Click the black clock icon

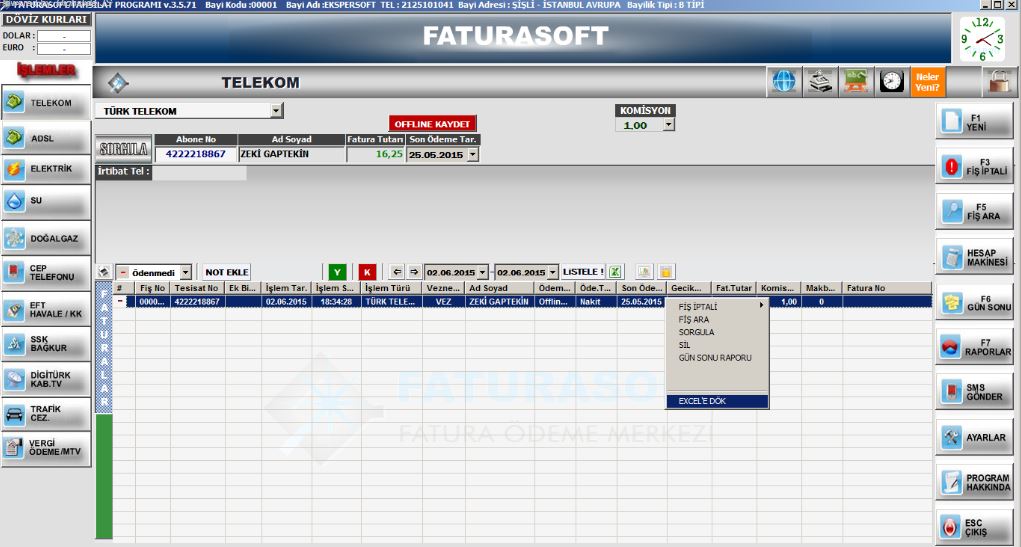pos(891,81)
